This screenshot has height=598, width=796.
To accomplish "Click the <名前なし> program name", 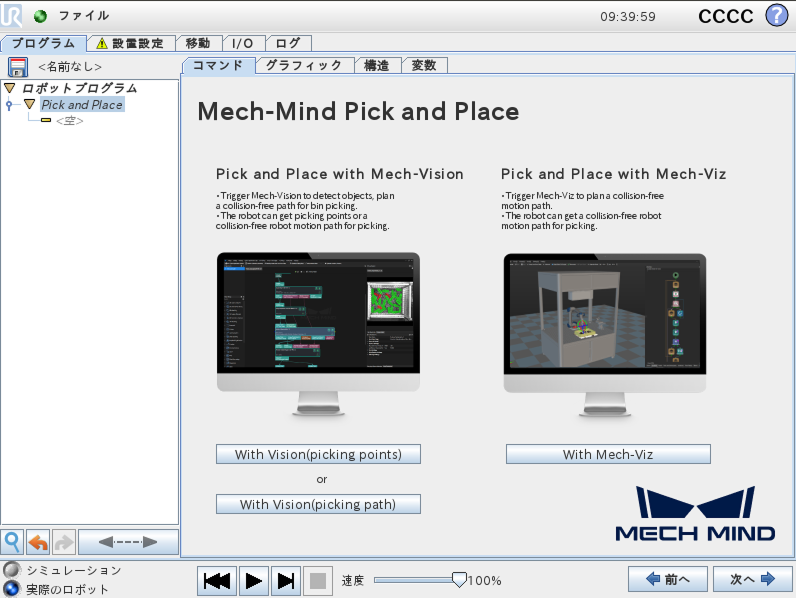I will coord(70,67).
